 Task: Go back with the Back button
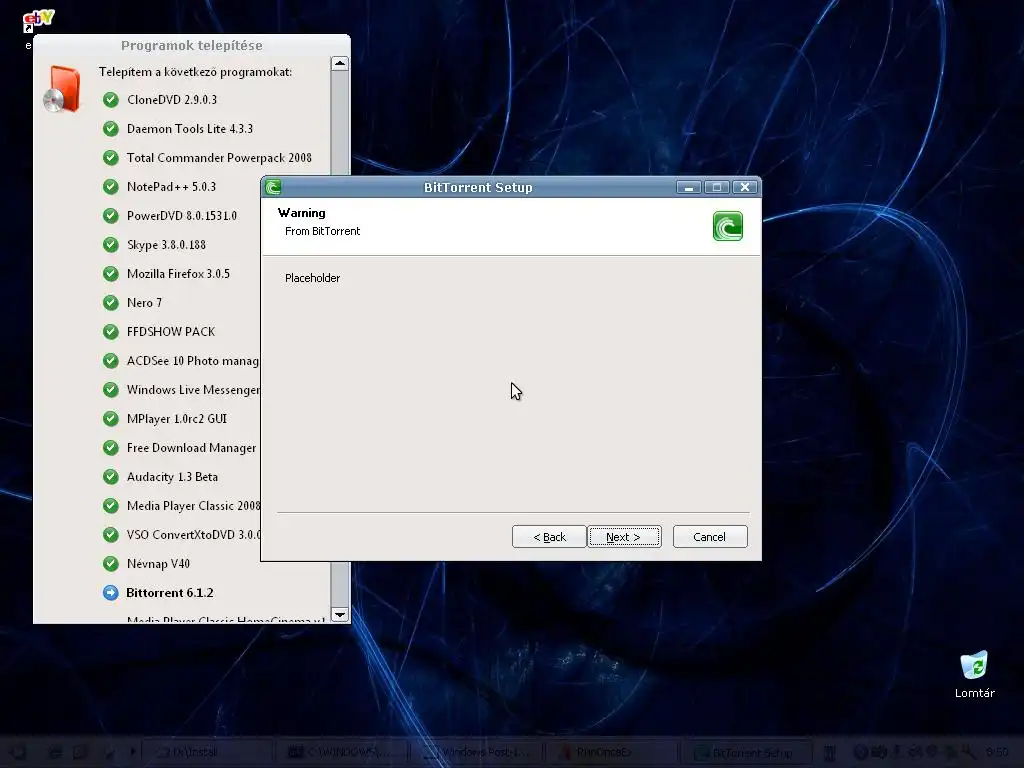(549, 537)
